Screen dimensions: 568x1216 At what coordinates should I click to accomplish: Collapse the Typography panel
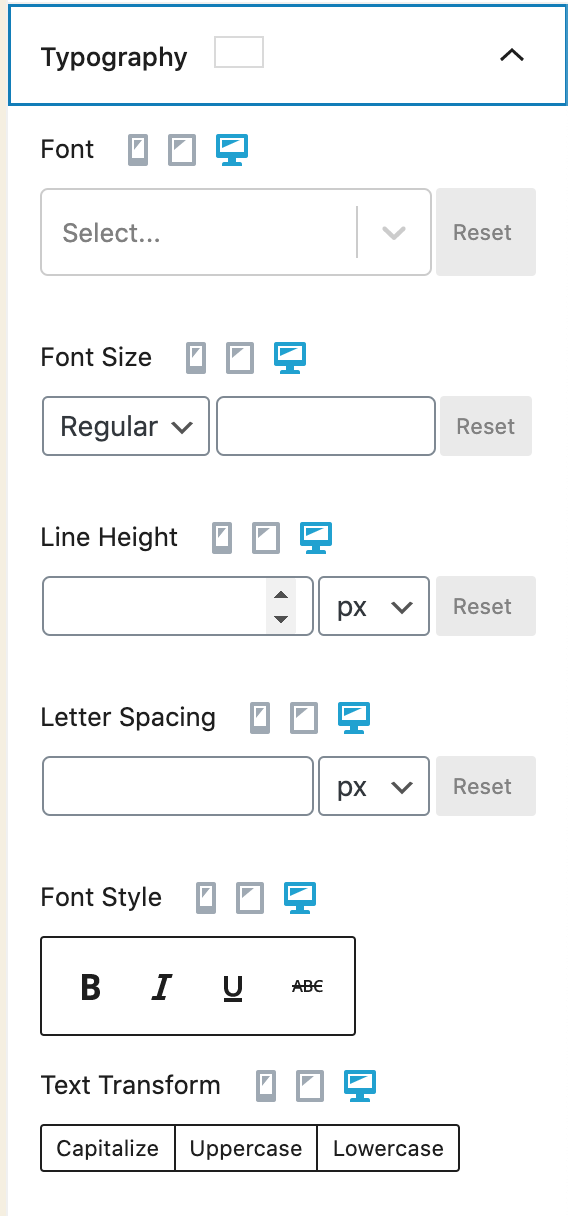511,56
